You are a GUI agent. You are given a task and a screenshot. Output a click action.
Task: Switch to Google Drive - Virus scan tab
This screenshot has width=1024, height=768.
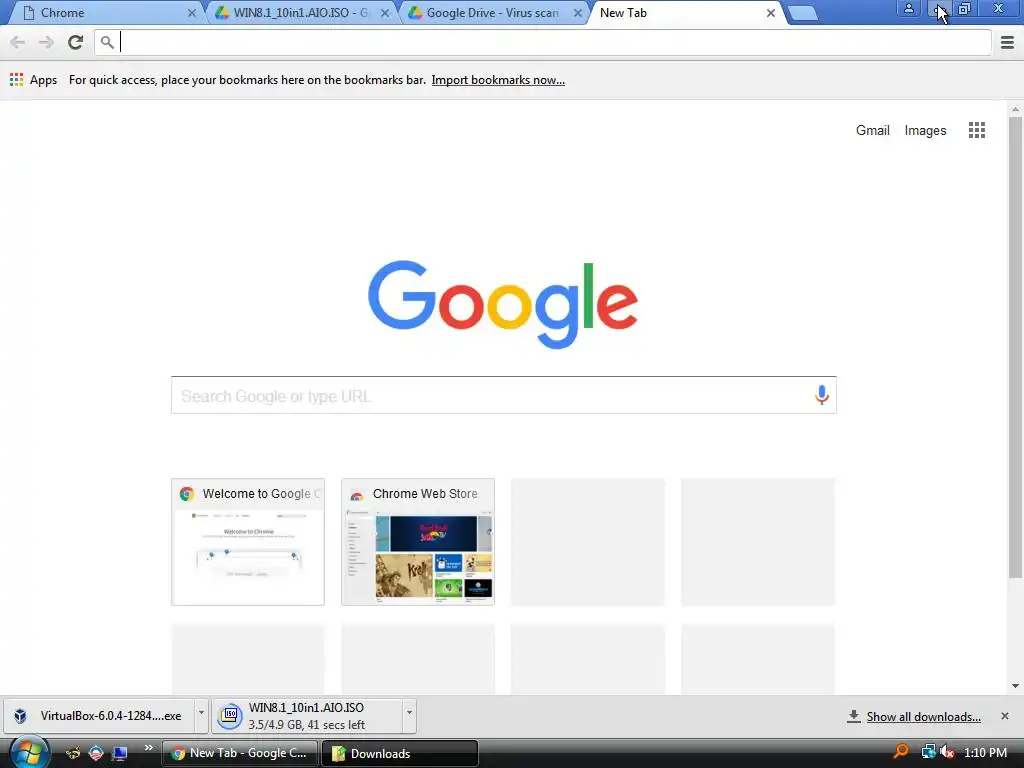(493, 13)
